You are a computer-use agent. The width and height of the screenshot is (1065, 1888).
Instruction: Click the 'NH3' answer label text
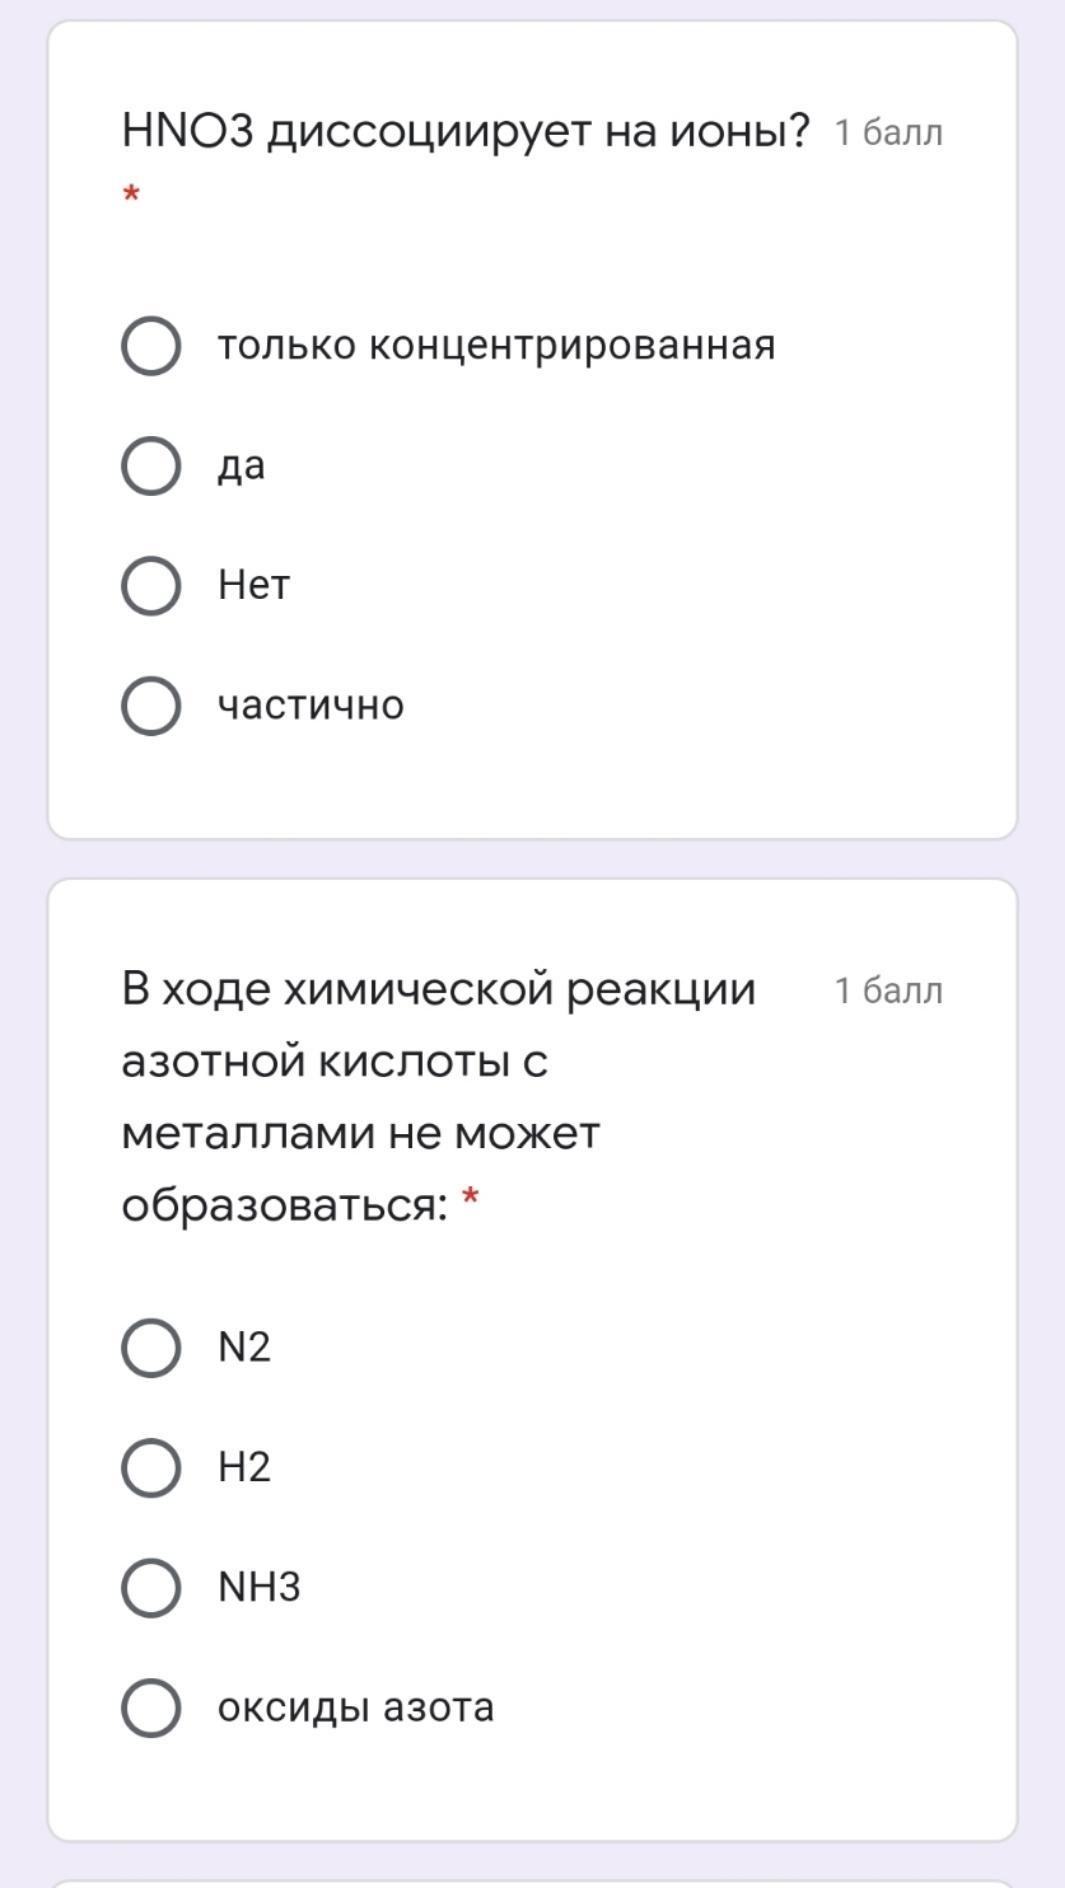coord(259,1587)
